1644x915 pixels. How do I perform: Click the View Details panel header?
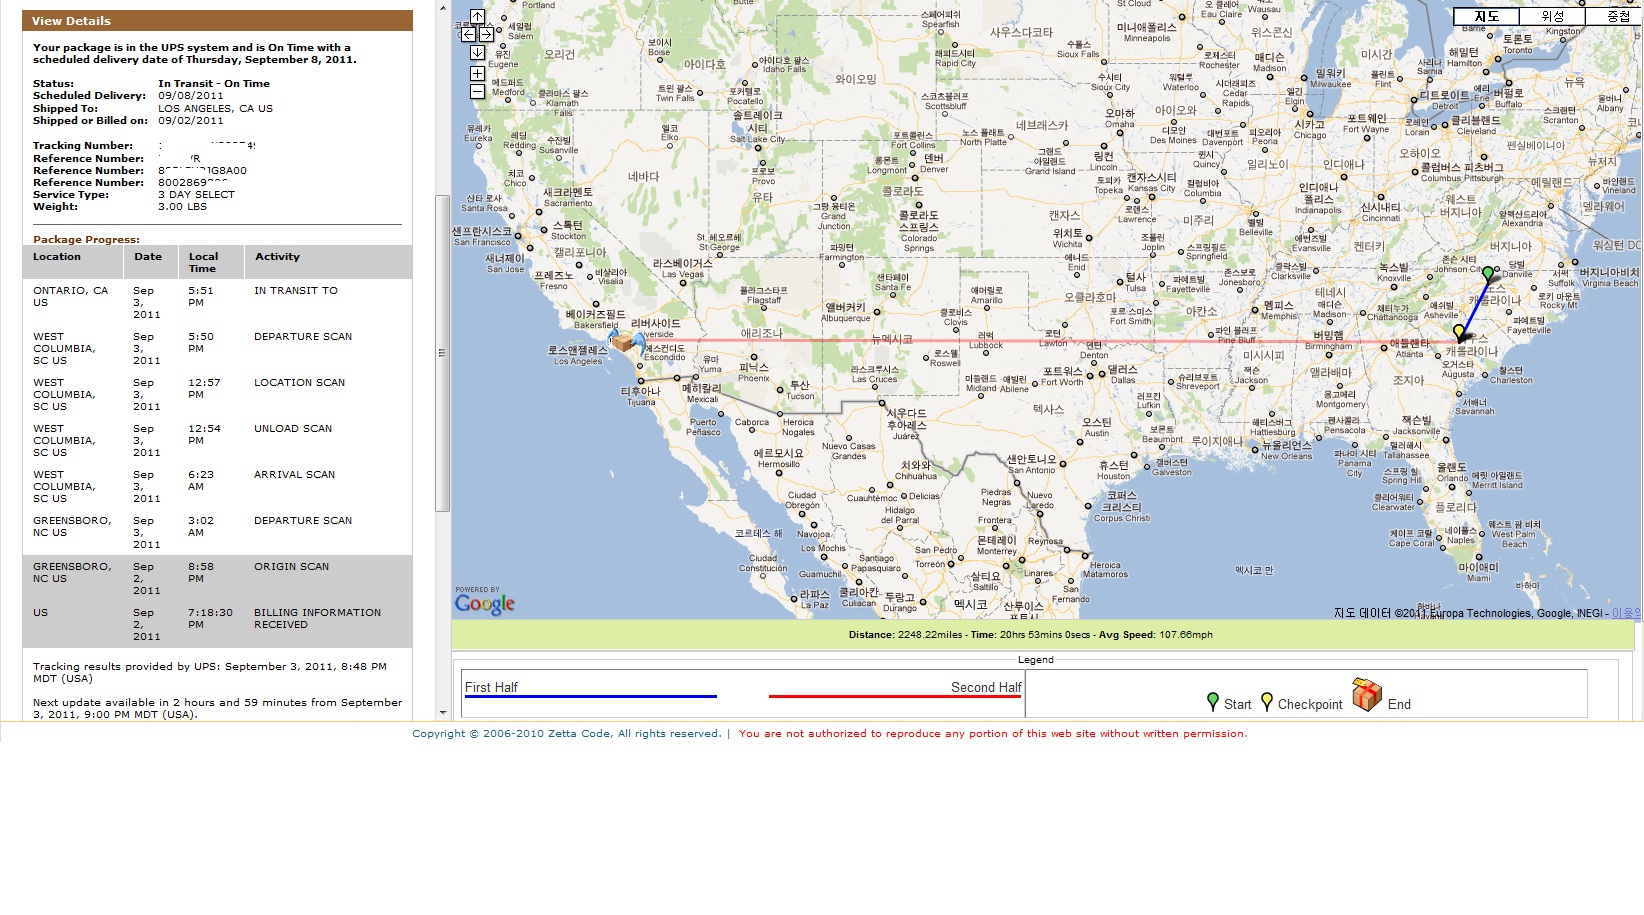pos(217,20)
